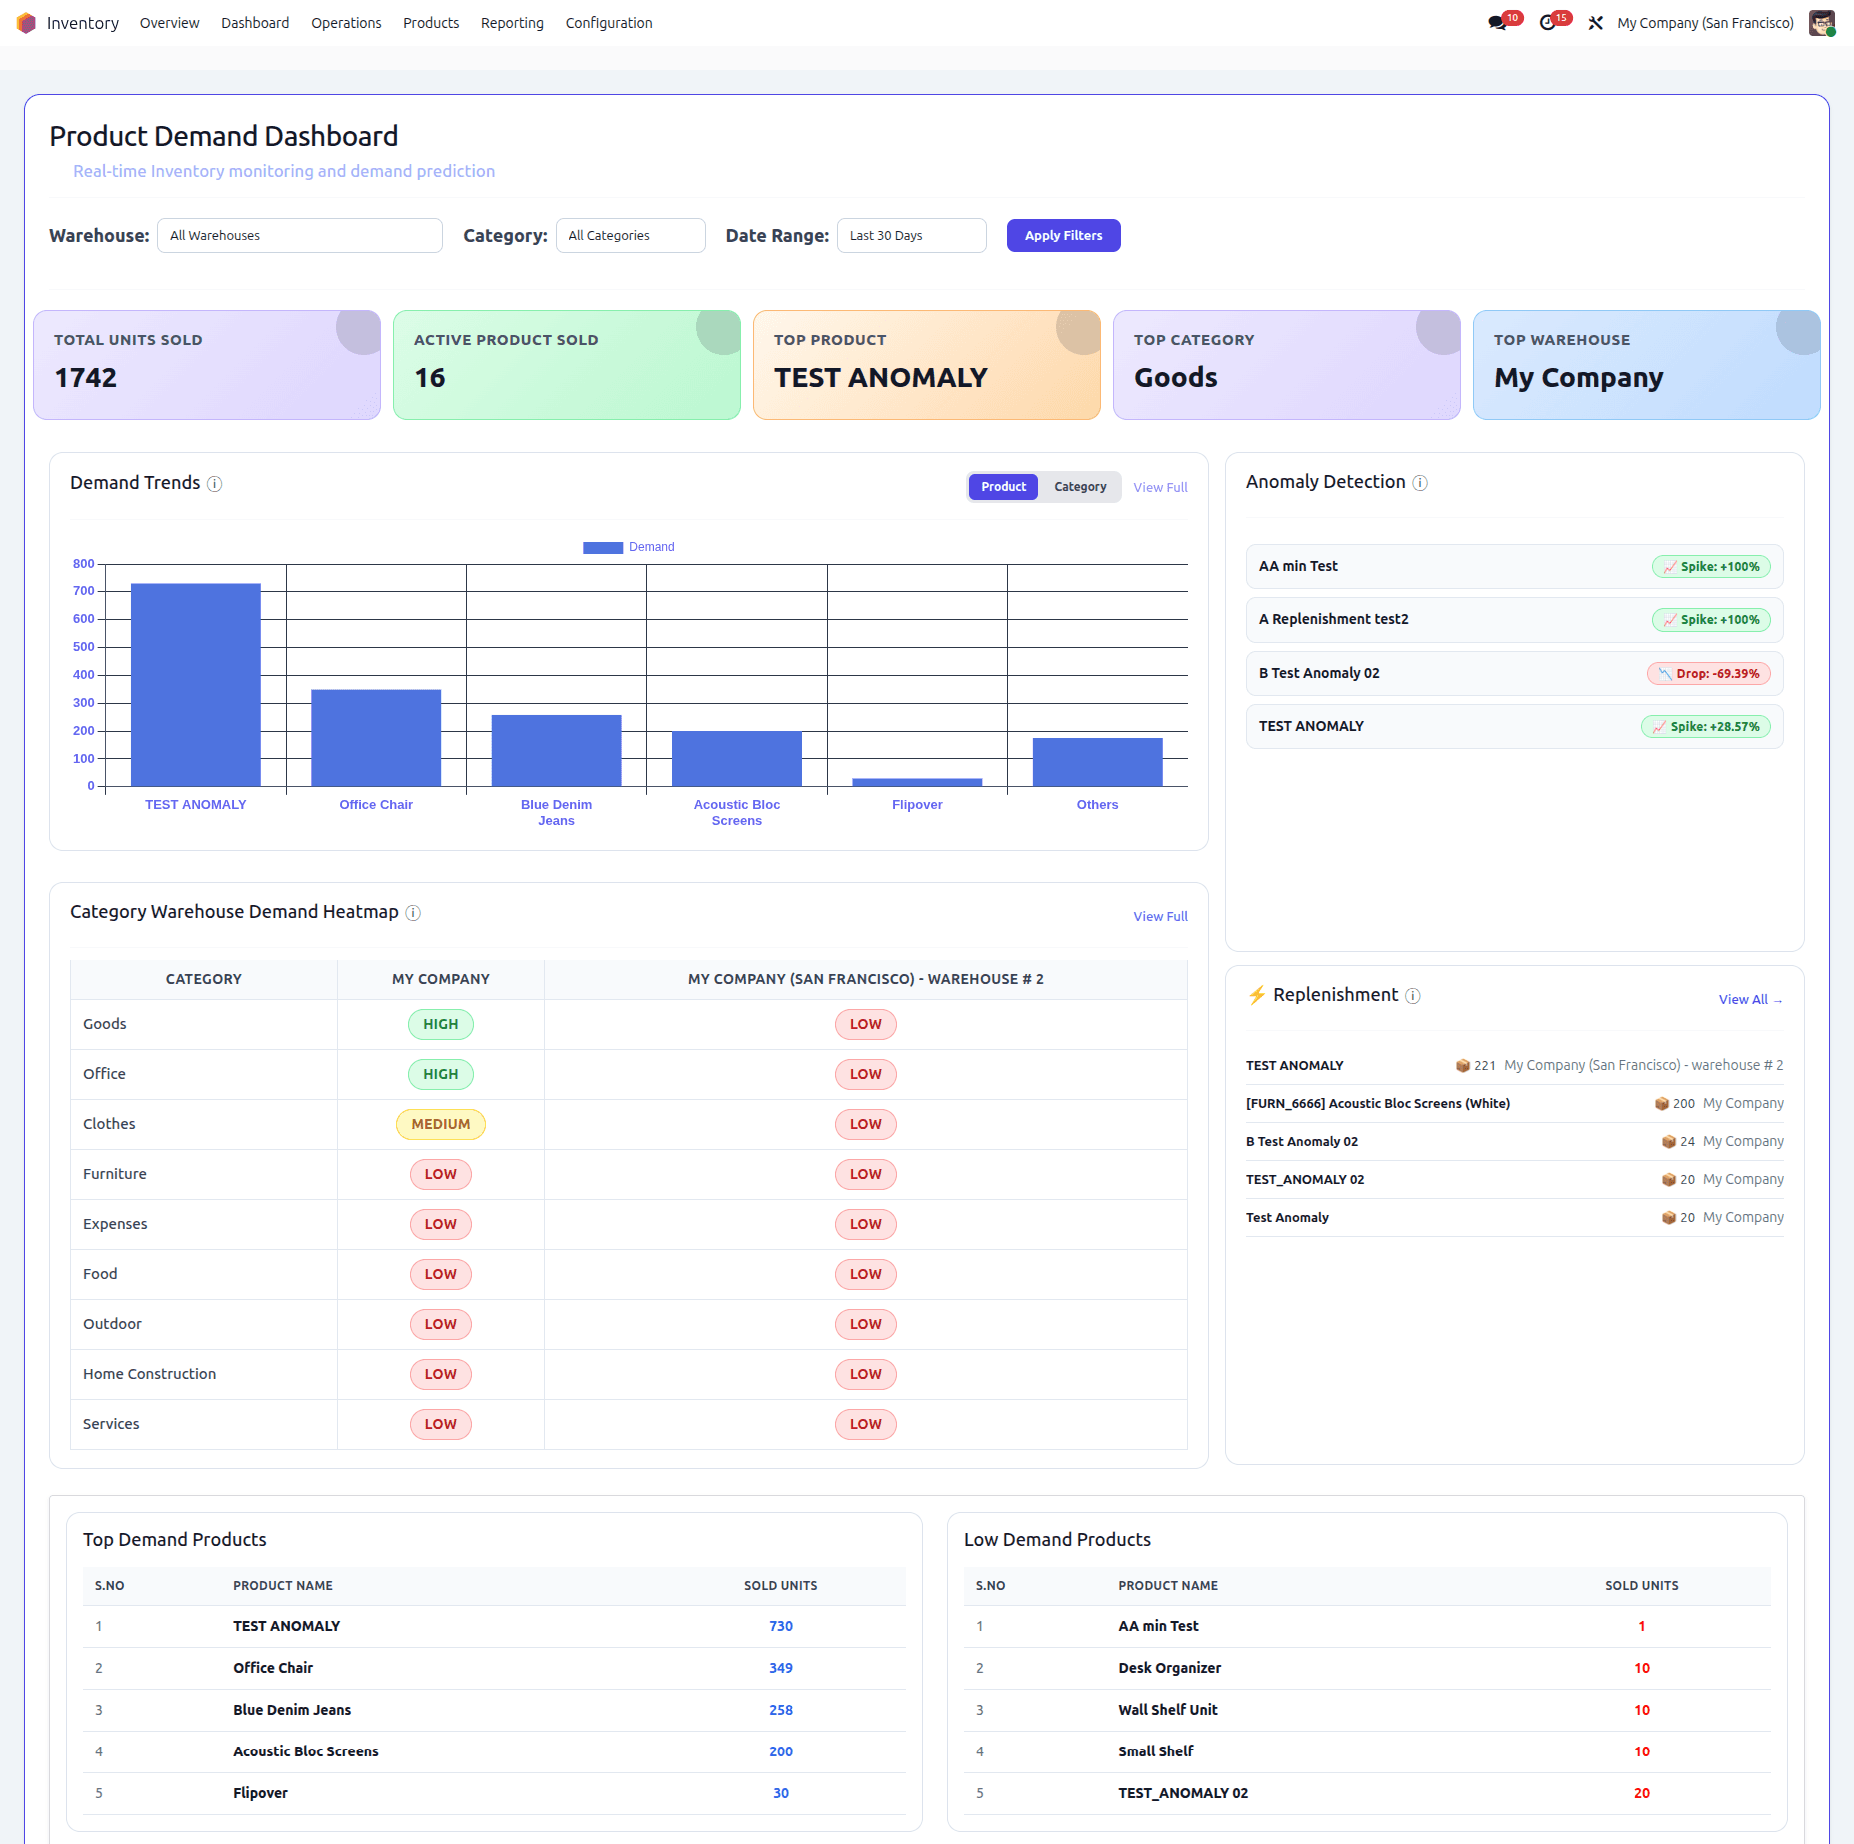Click the Top Category Goods card
1854x1844 pixels.
coord(1287,365)
